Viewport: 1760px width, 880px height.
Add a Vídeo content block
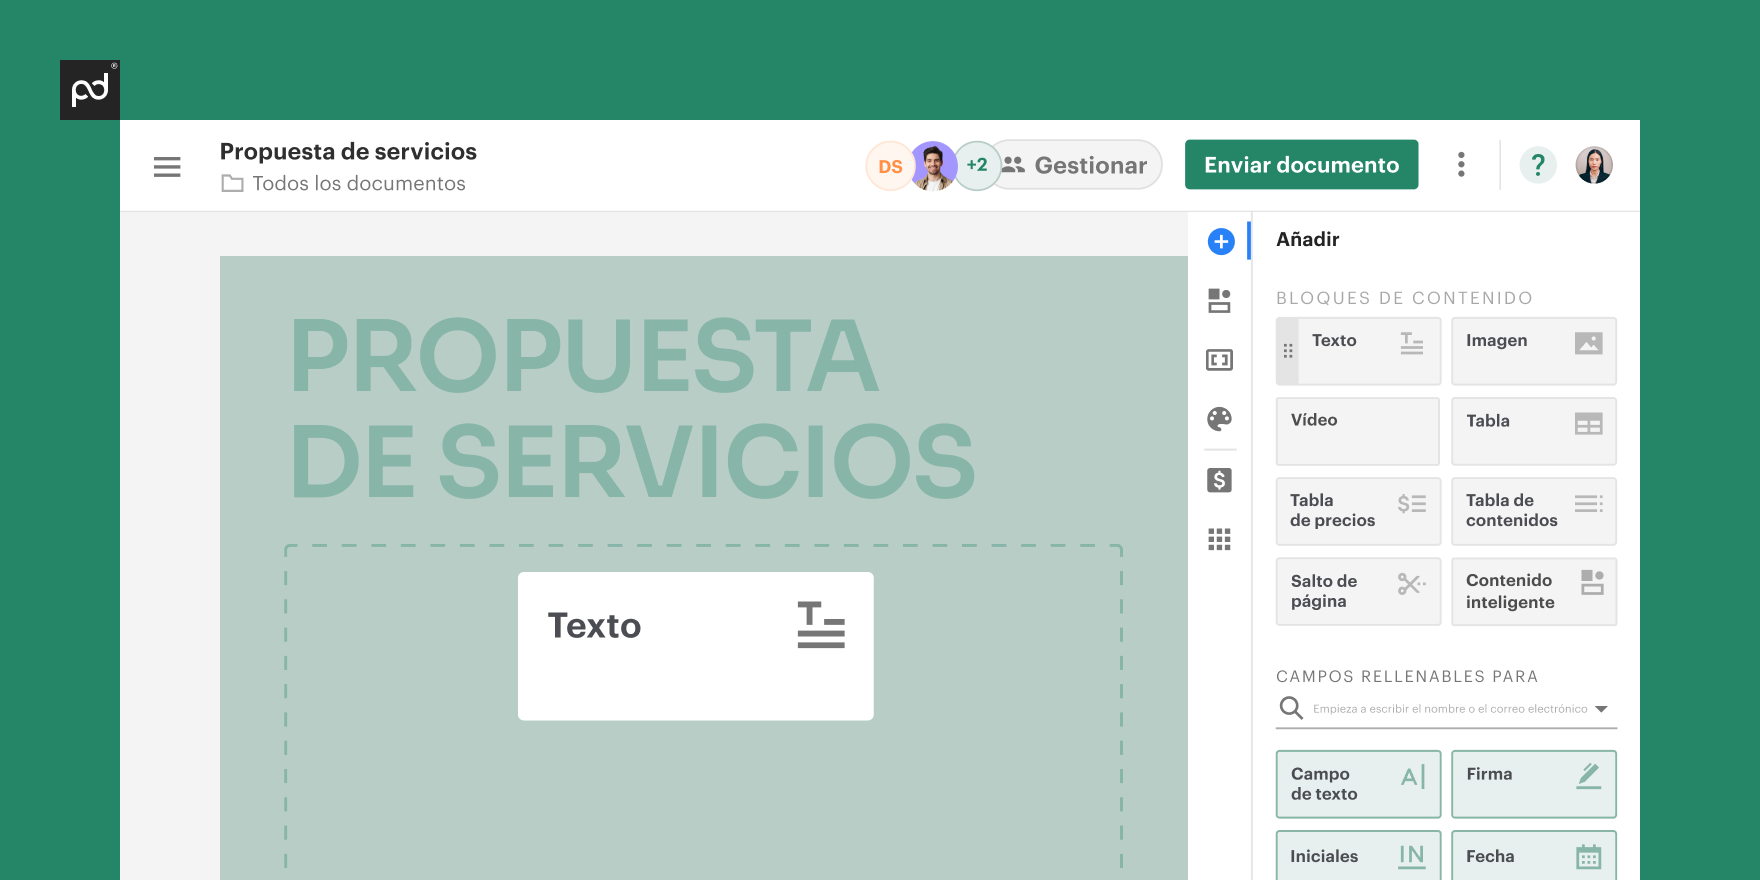tap(1358, 431)
